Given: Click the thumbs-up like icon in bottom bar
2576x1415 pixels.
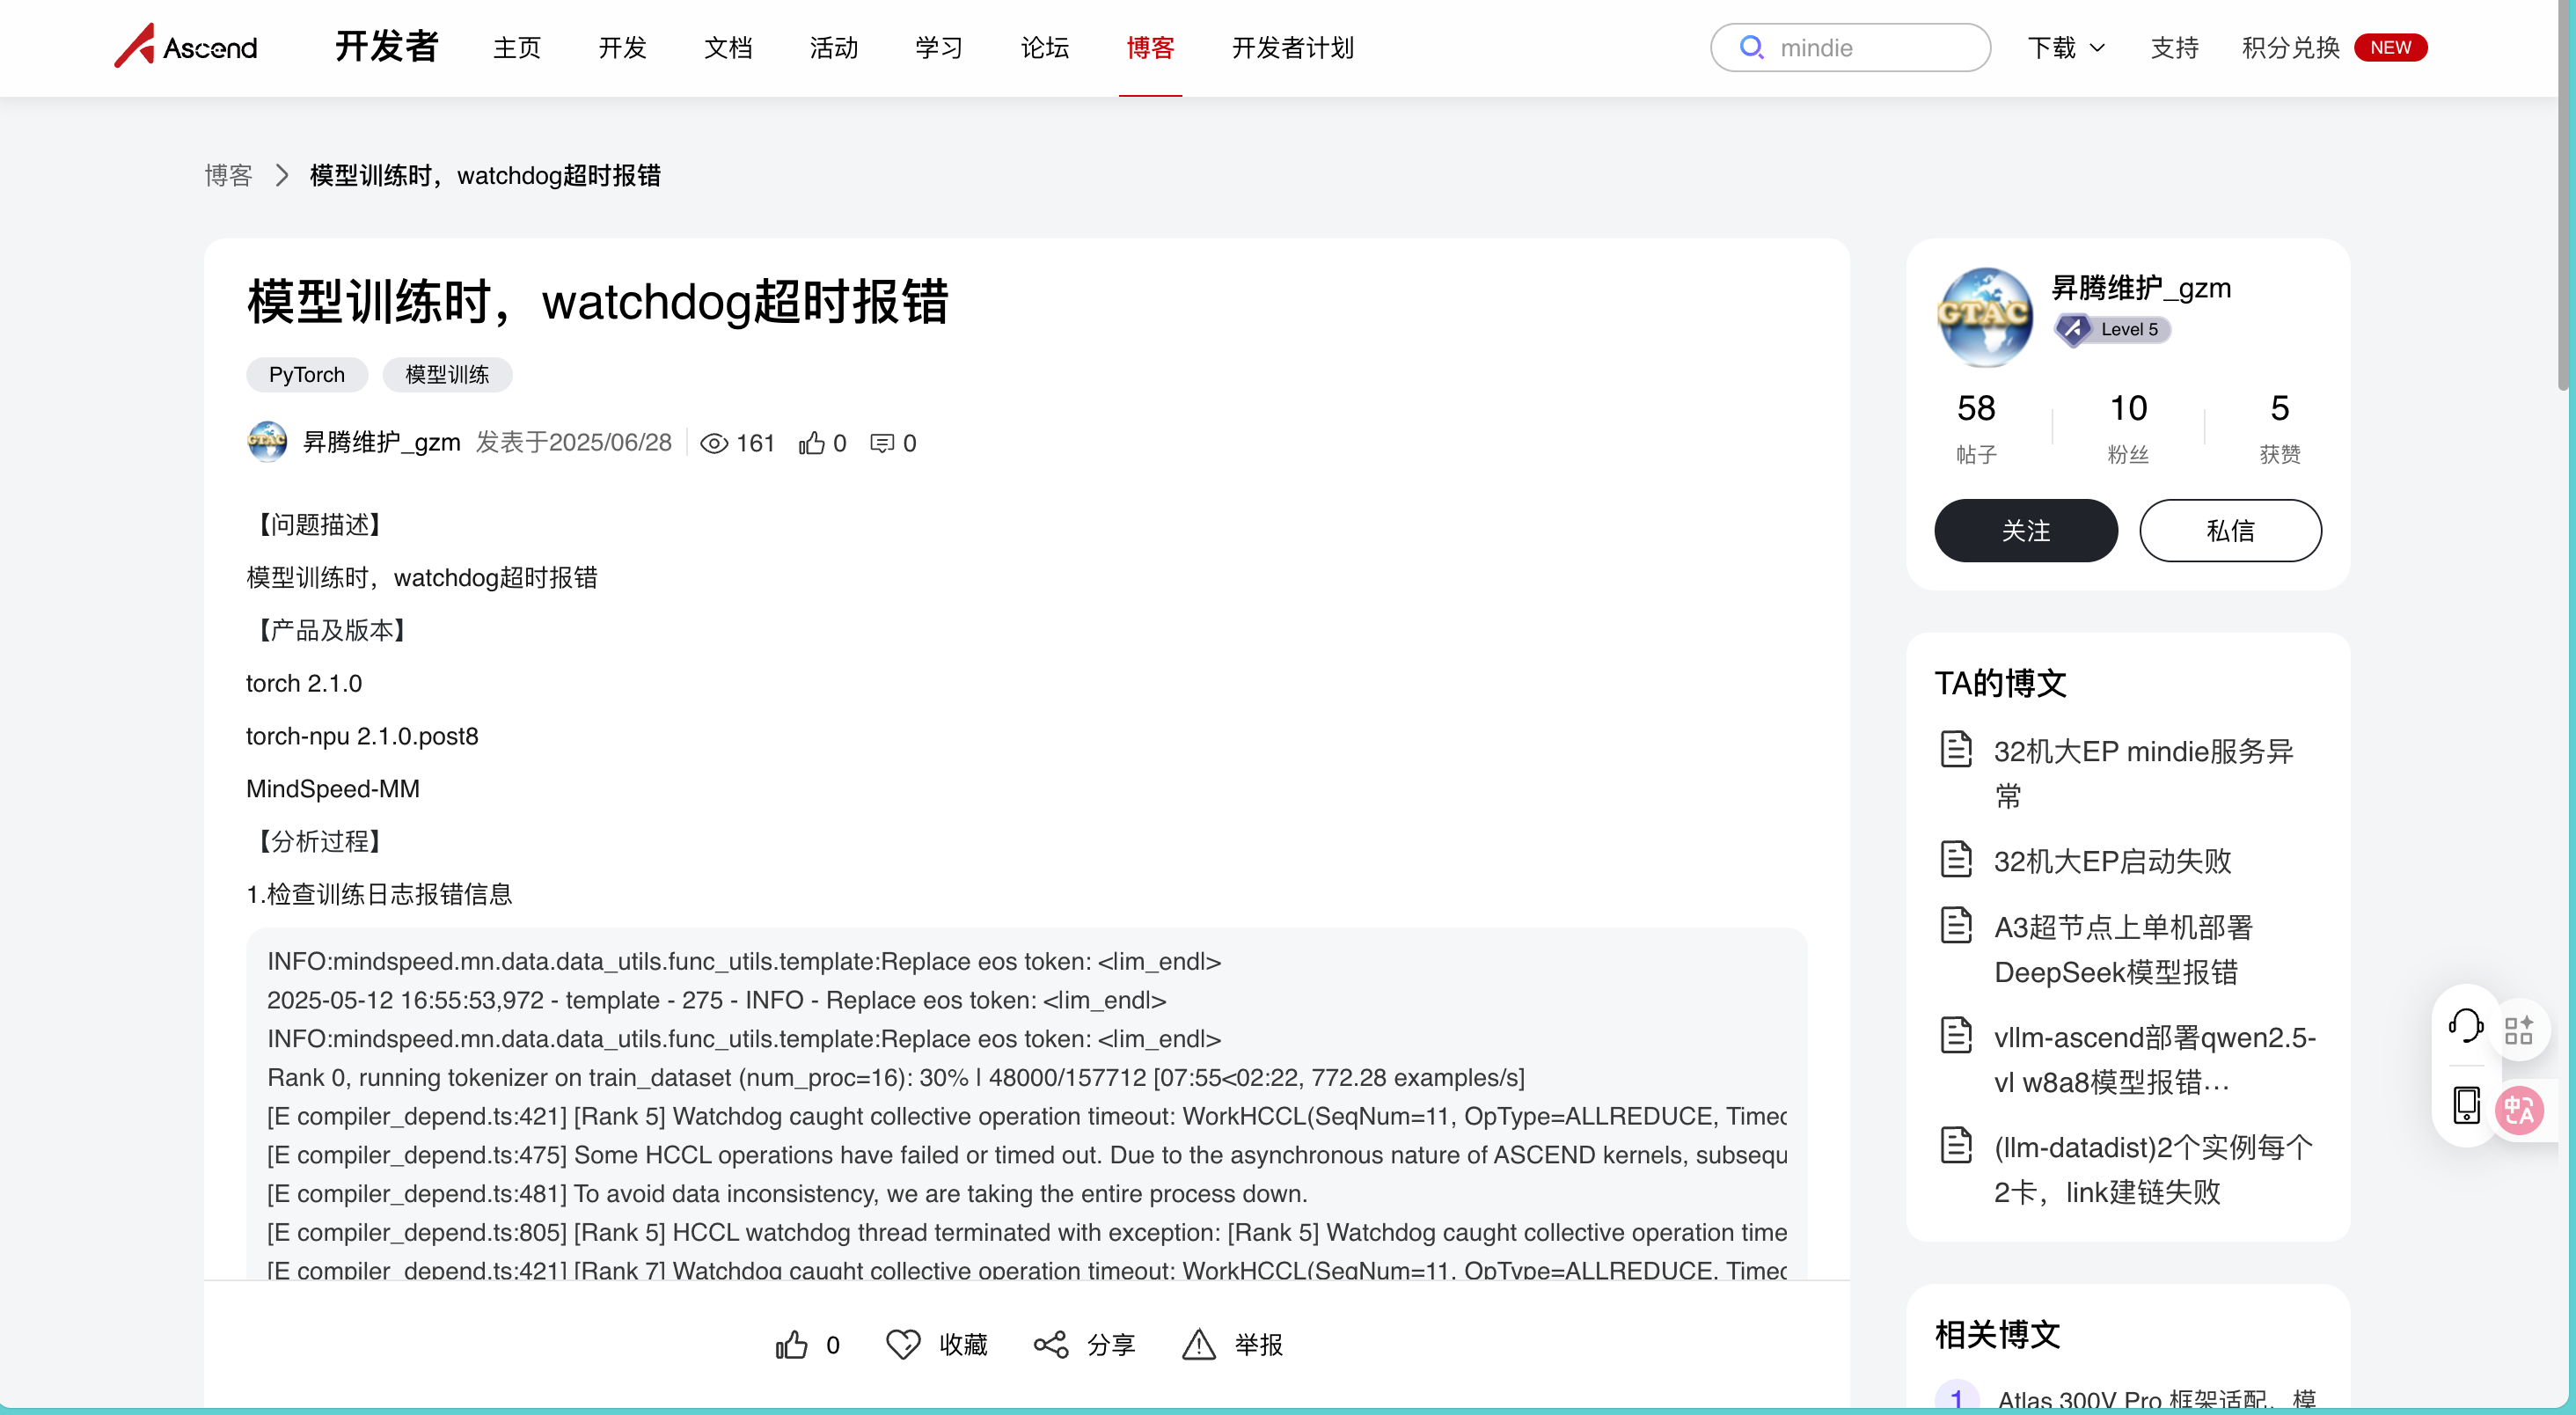Looking at the screenshot, I should (x=791, y=1344).
